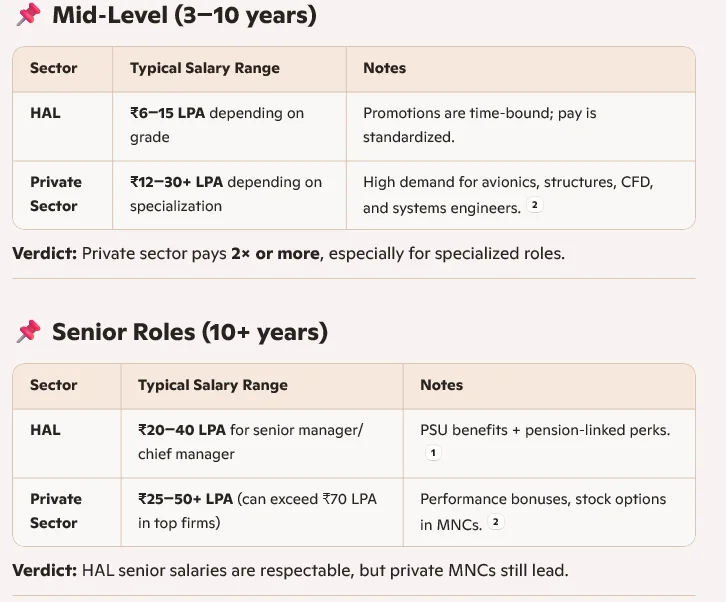Select the "Mid-Level (3–10 years)" heading
The height and width of the screenshot is (602, 726).
coord(184,16)
